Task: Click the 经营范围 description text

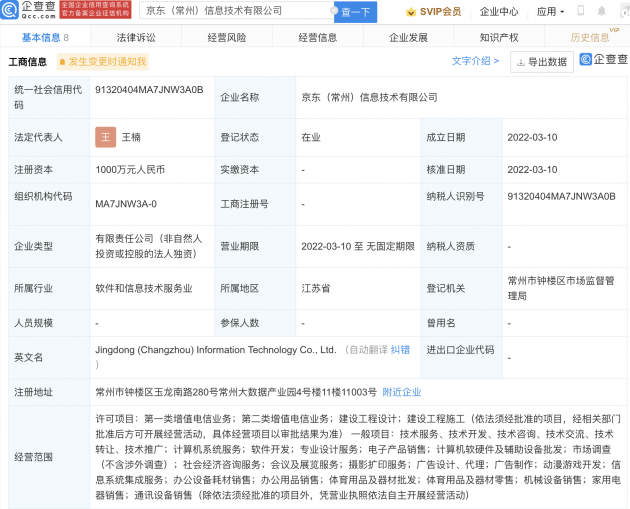Action: [x=358, y=457]
